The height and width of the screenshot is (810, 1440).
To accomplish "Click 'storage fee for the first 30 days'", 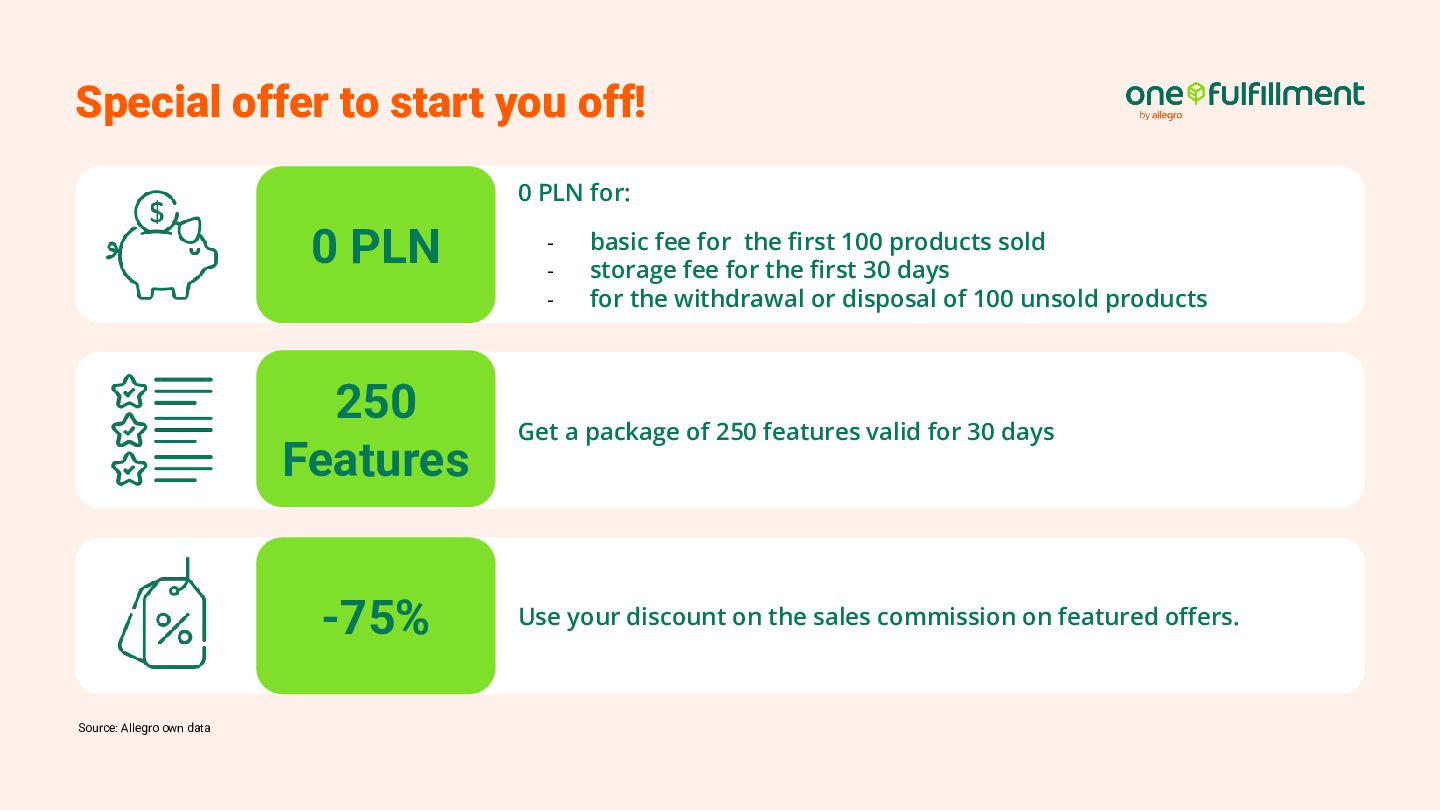I will [x=769, y=270].
